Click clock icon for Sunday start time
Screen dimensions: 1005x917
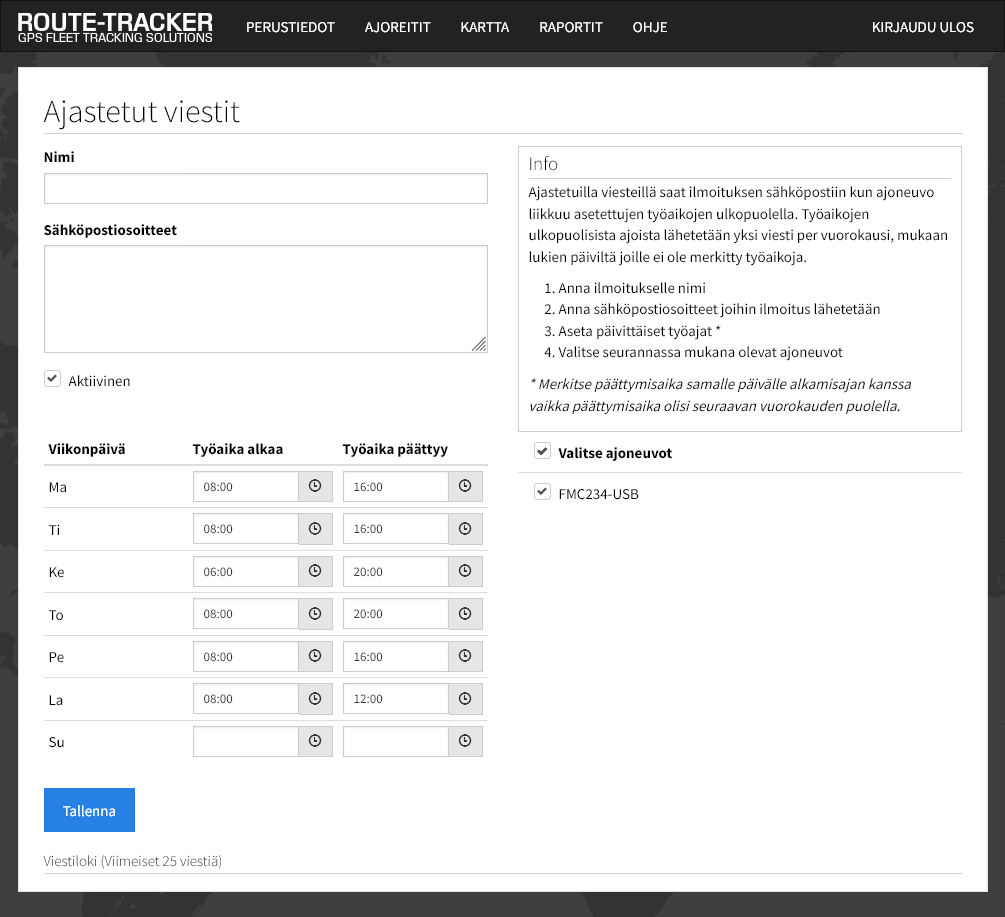pos(315,742)
